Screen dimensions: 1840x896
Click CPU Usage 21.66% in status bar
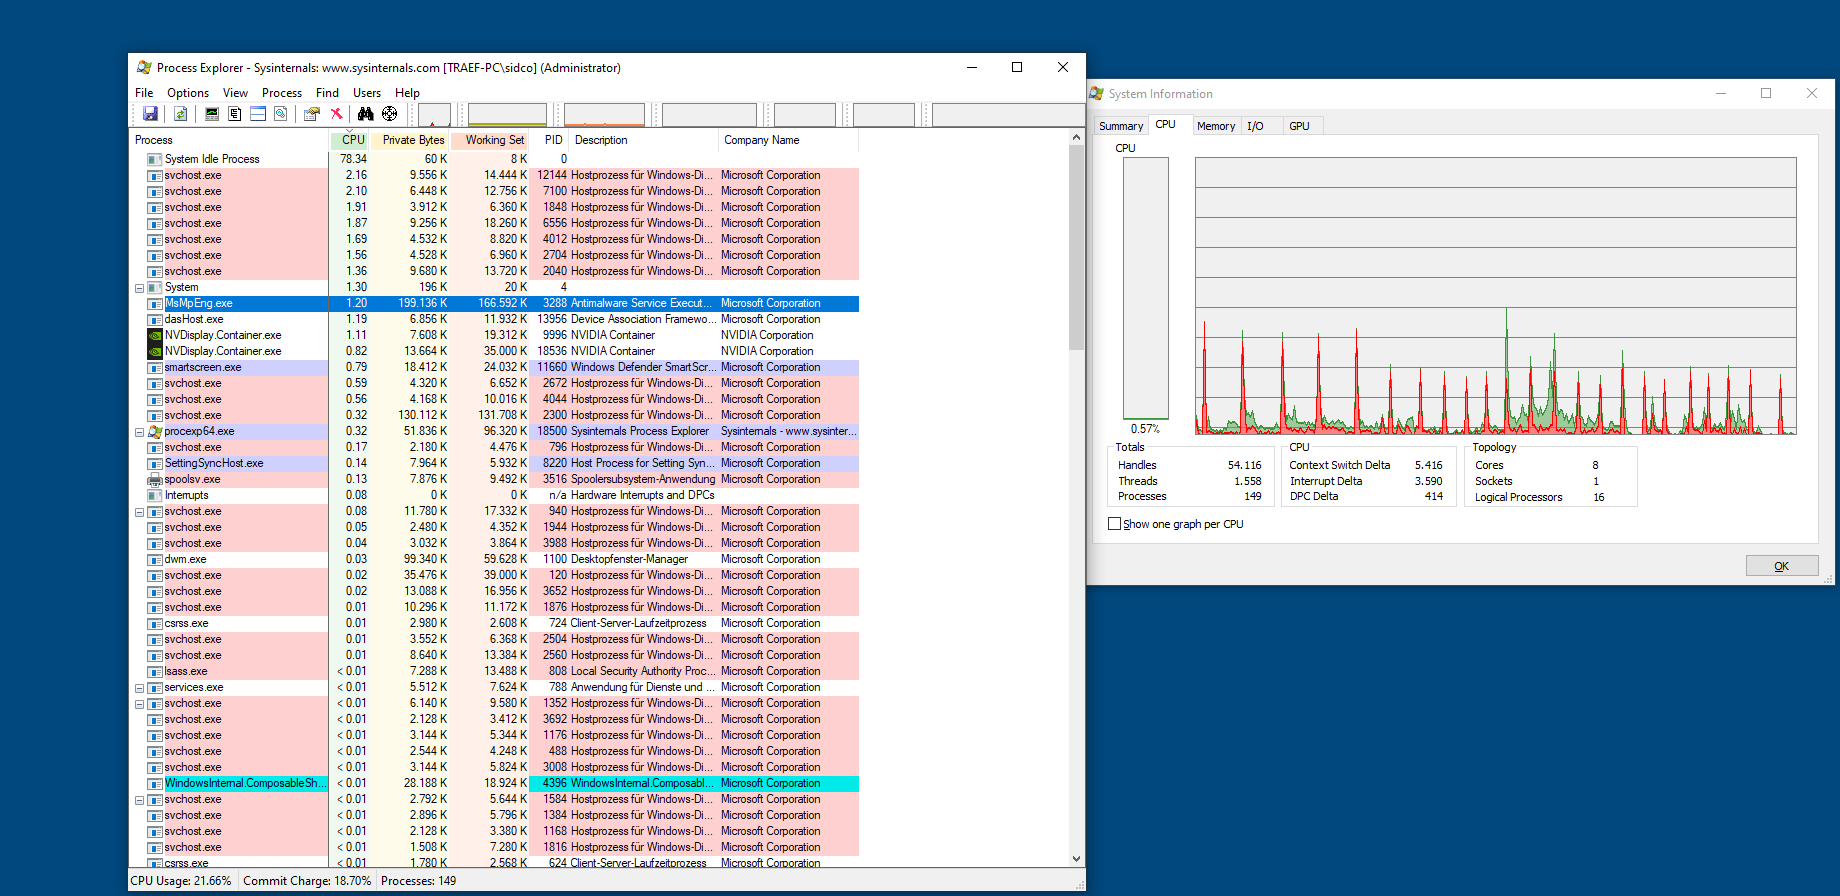(181, 881)
